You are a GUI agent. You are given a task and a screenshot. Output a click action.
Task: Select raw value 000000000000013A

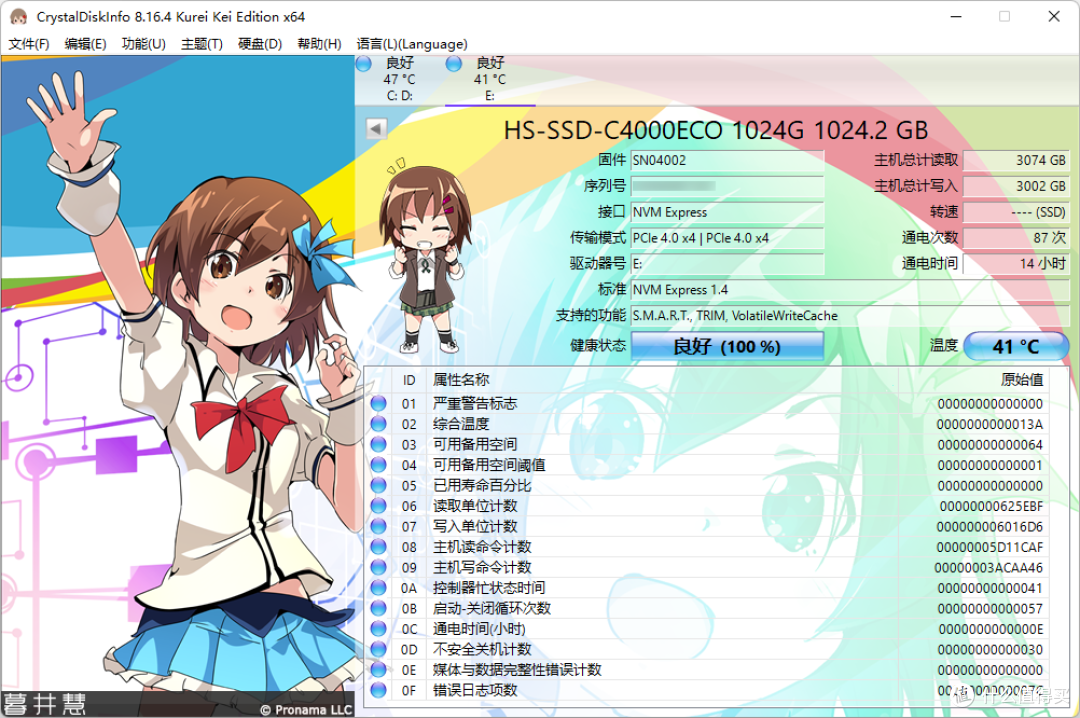(x=990, y=424)
